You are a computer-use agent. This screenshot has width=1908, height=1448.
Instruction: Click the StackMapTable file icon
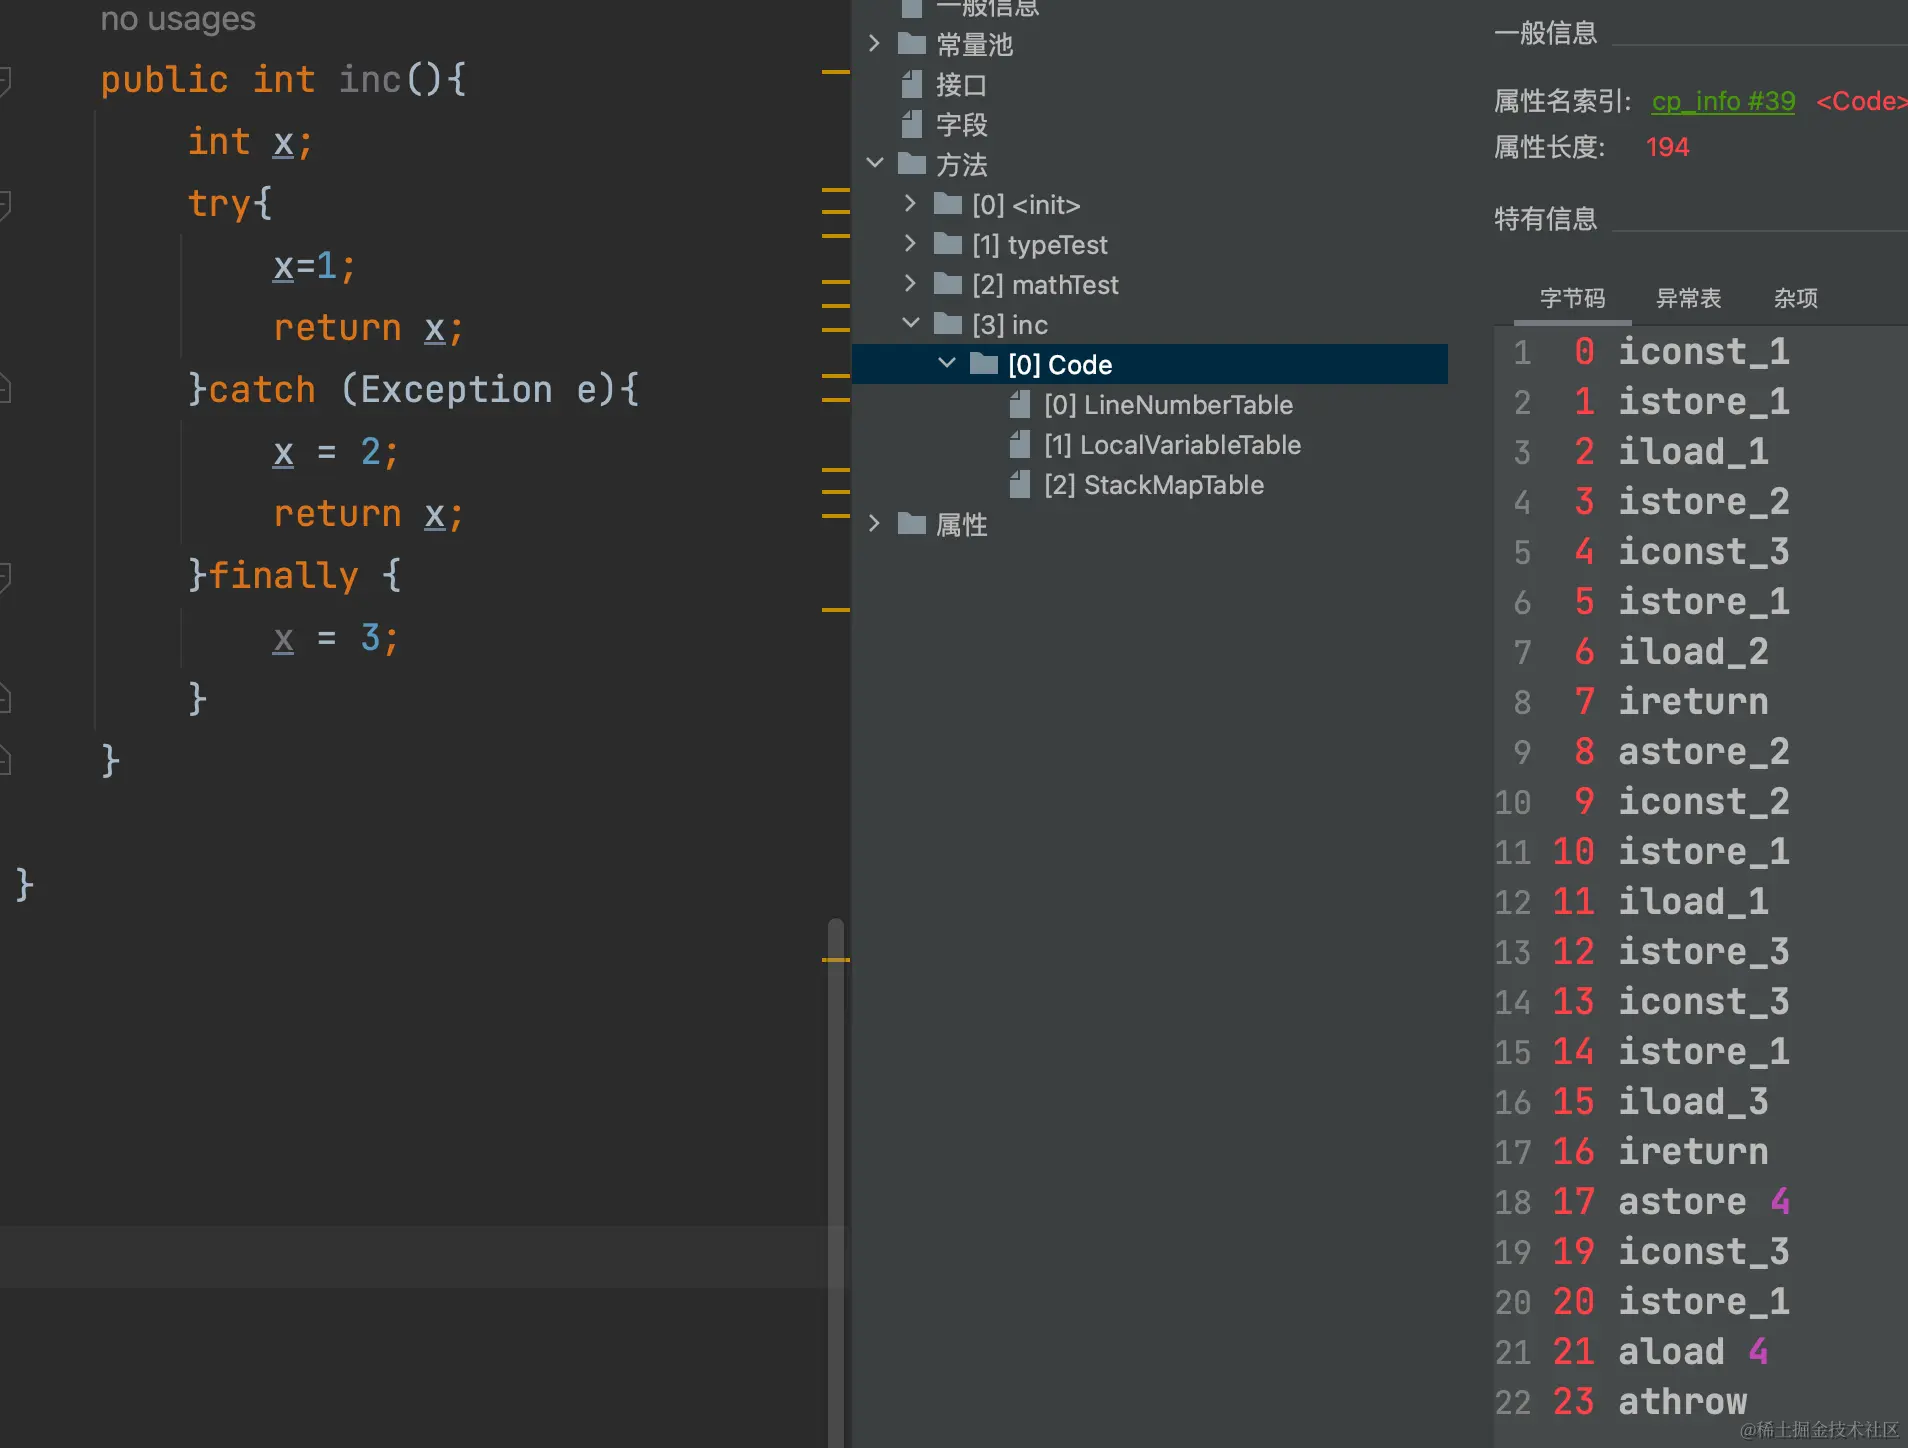[1020, 484]
